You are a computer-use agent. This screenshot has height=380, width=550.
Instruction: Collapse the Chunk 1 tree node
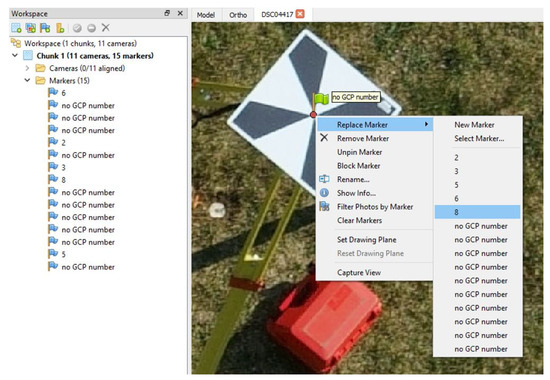tap(15, 55)
